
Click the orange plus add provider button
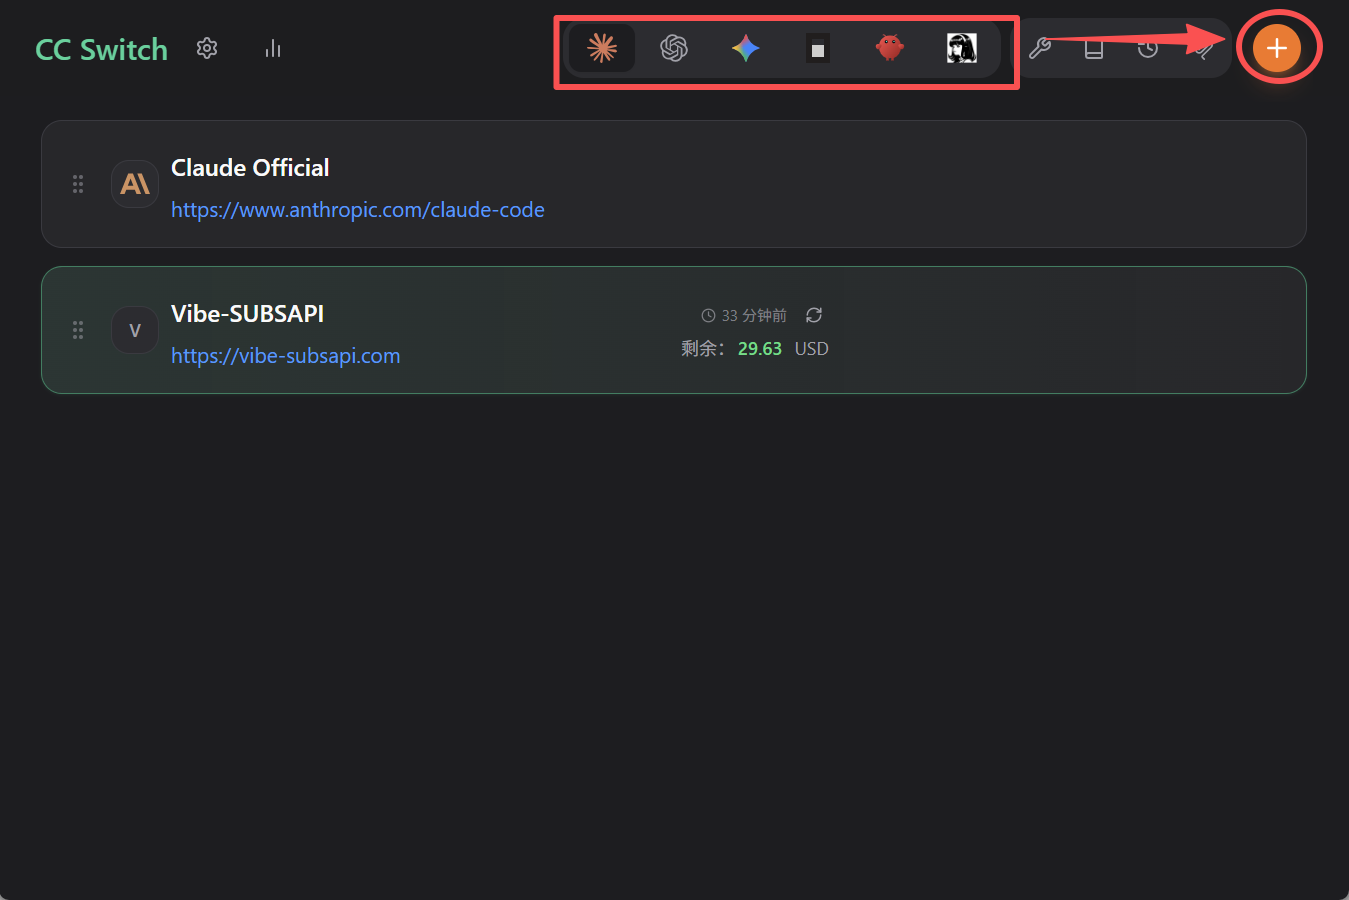click(x=1277, y=48)
